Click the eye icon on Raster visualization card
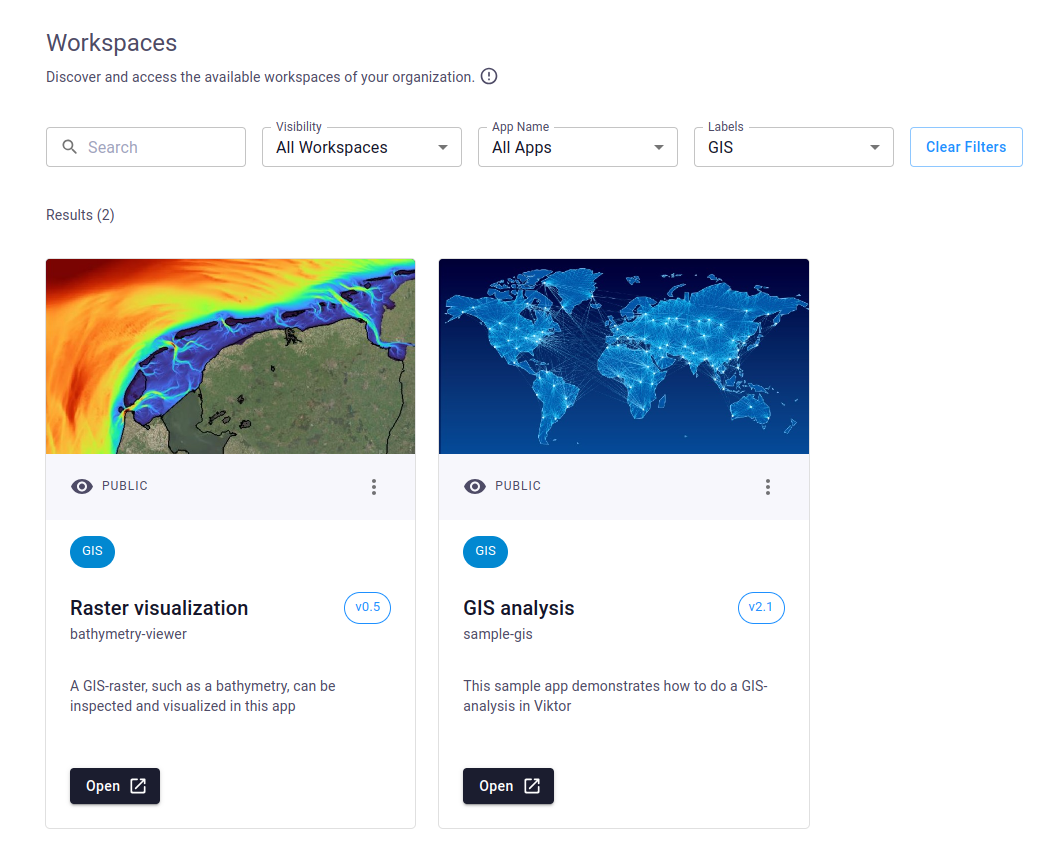1062x854 pixels. coord(82,486)
